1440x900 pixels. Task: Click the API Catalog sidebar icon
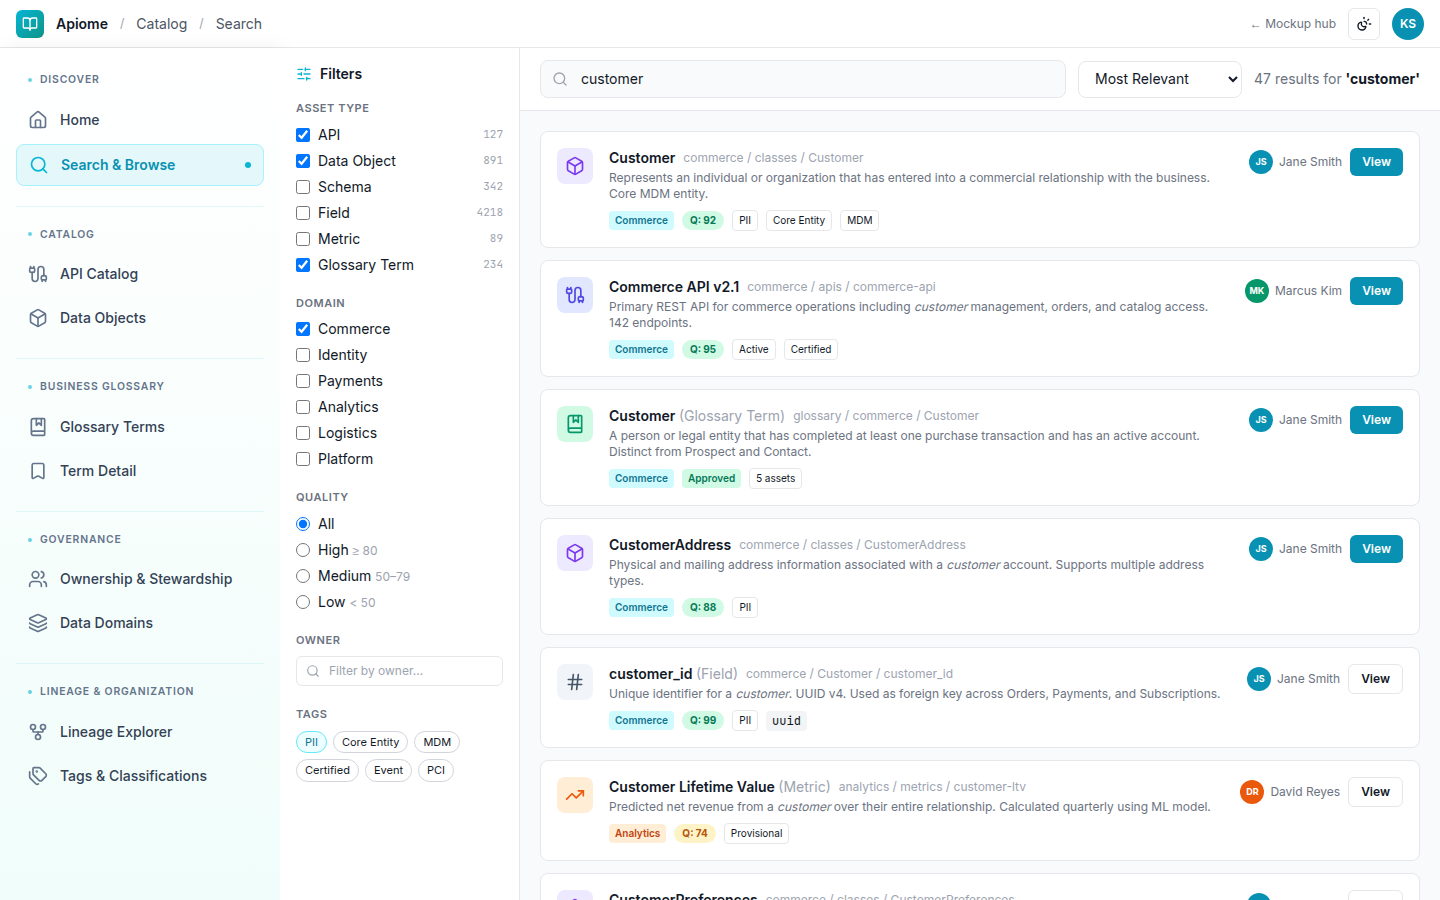(x=38, y=274)
